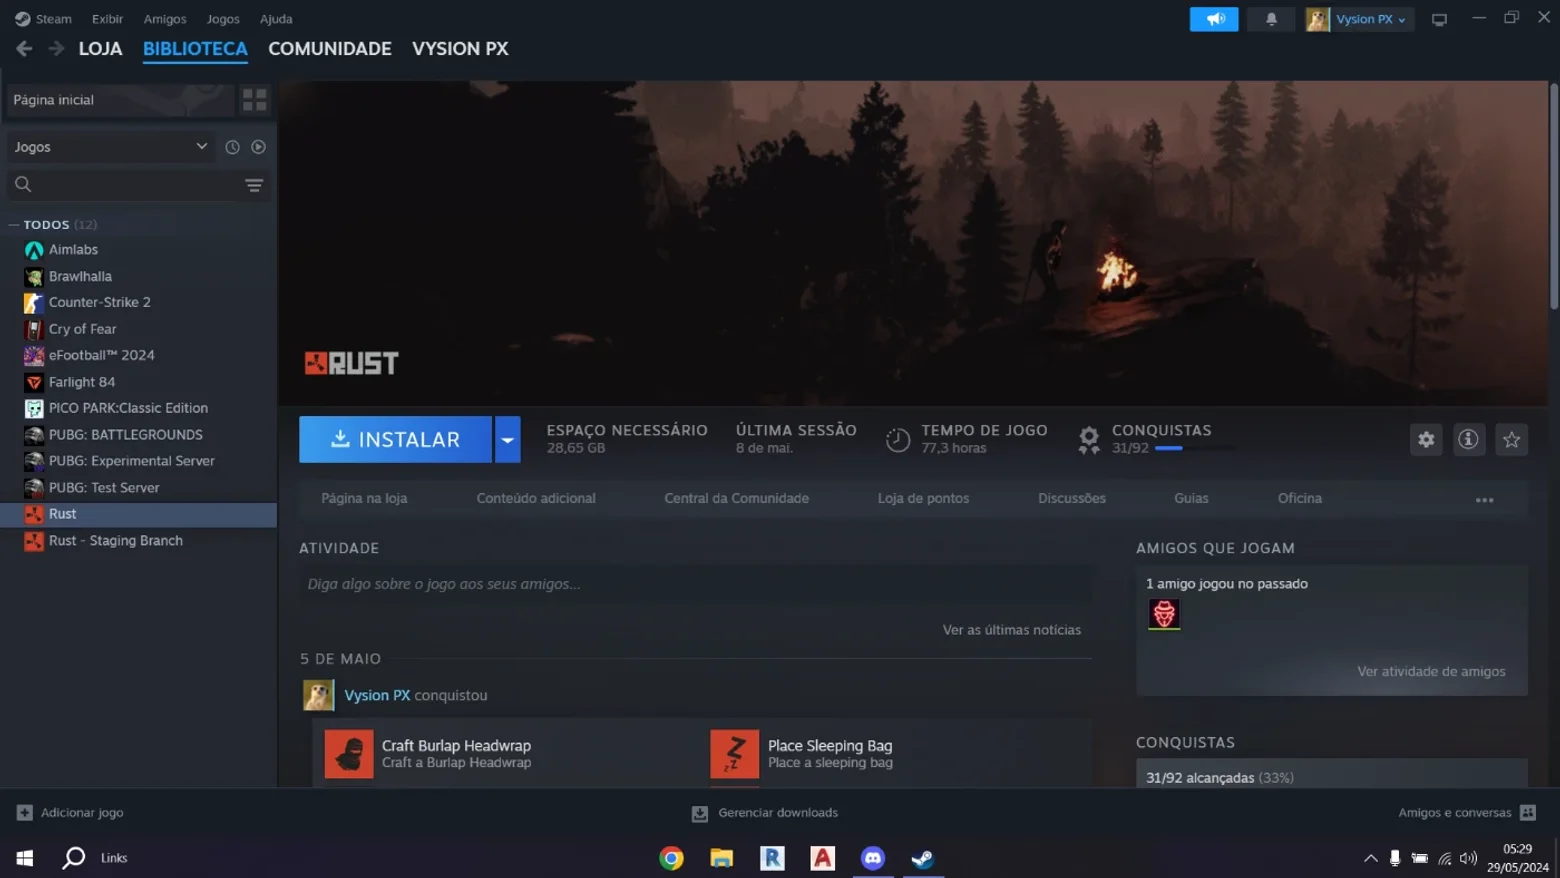Open Loja de pontos link
Viewport: 1560px width, 878px height.
coord(923,498)
